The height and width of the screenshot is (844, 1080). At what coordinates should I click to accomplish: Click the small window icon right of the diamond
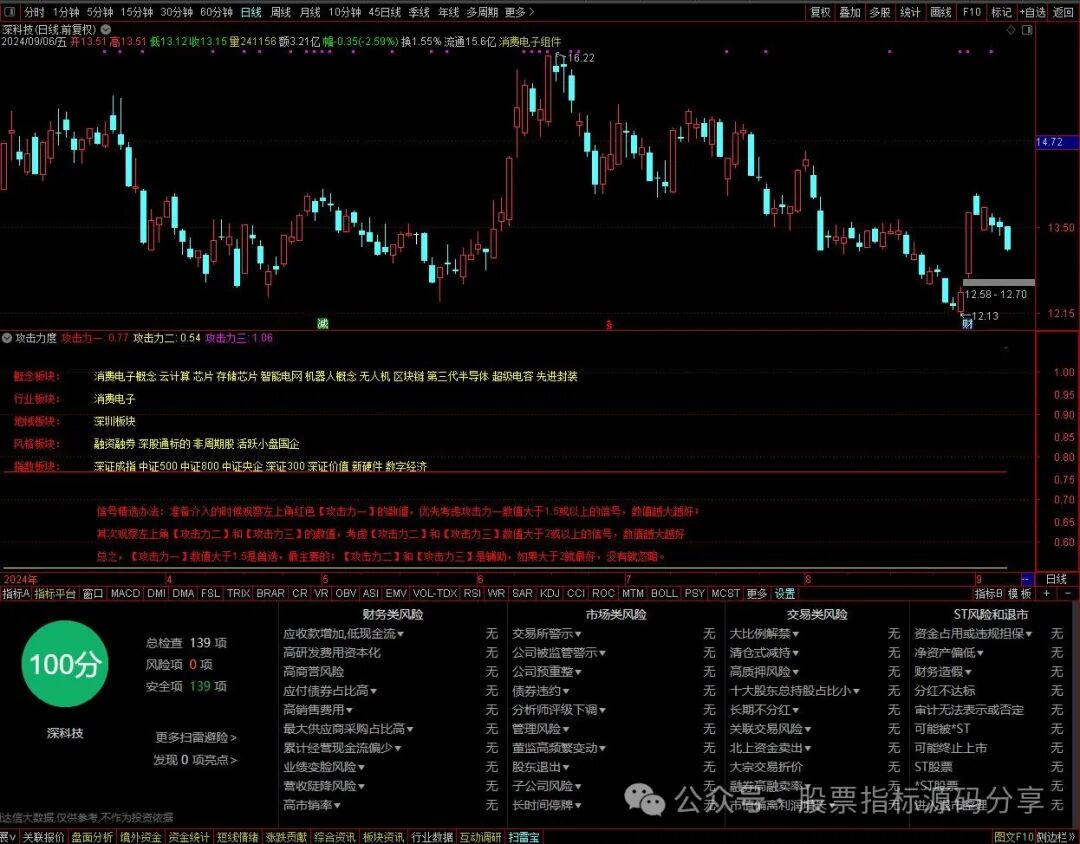pos(1028,30)
